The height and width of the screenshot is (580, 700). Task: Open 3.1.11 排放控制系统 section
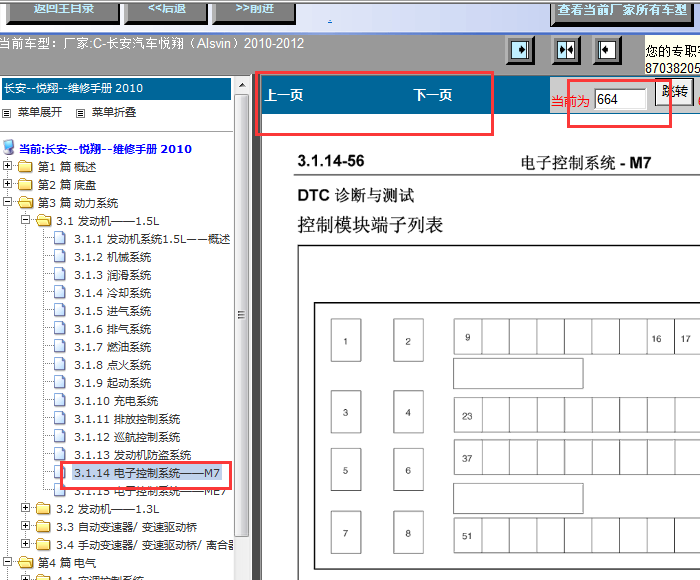(127, 419)
